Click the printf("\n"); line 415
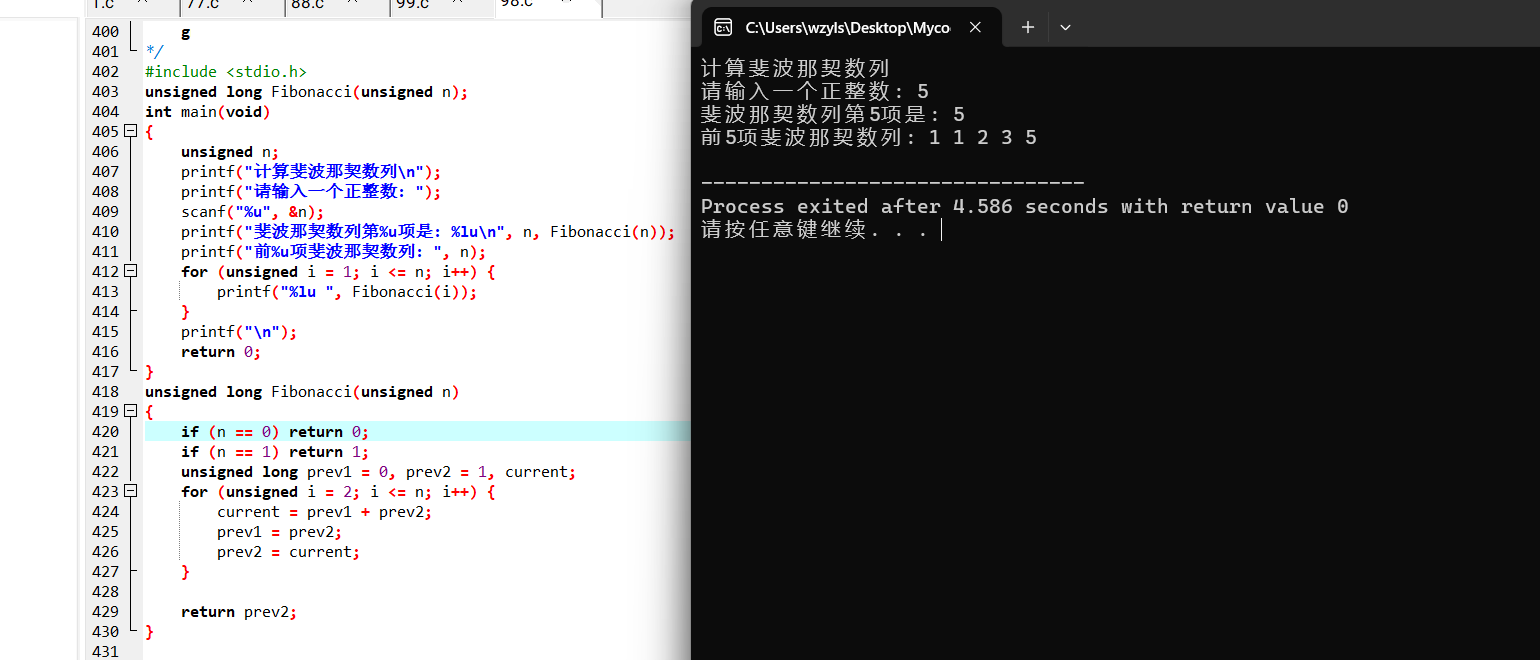Screen dimensions: 1540x660 (239, 332)
